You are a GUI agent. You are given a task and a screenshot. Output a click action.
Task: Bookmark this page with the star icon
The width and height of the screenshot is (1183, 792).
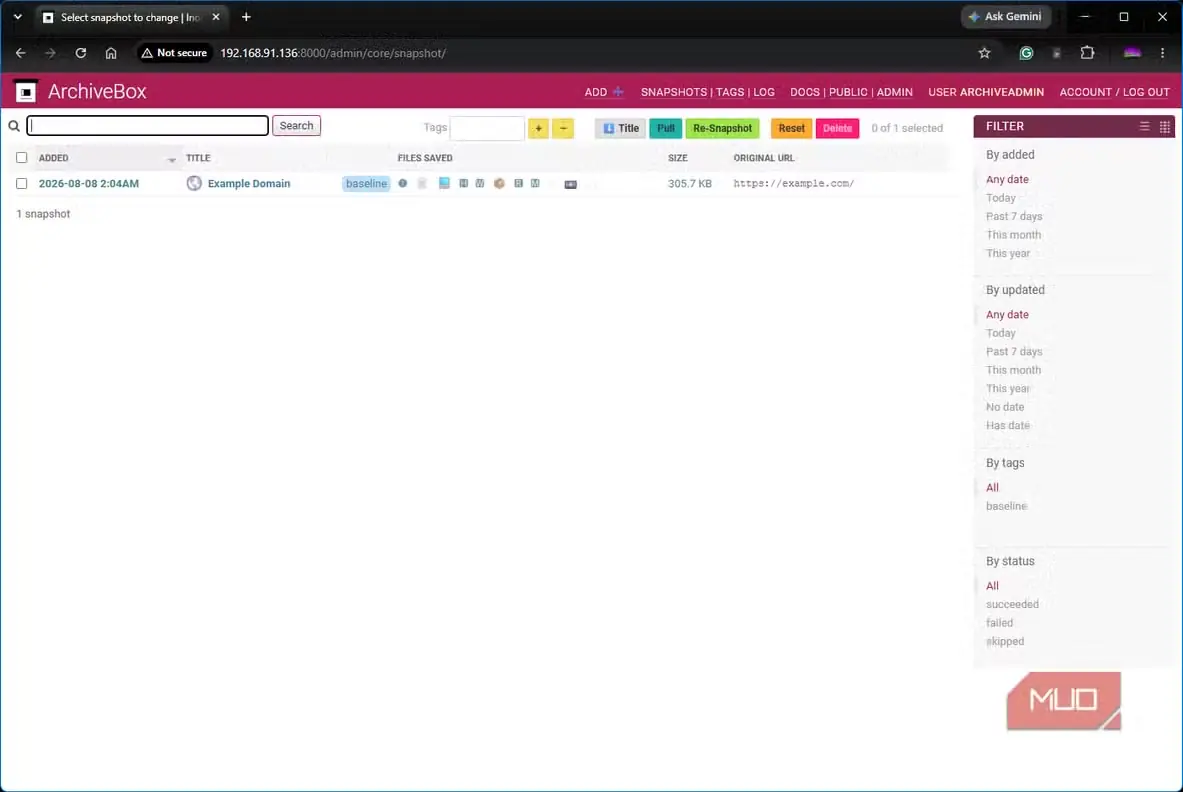(x=985, y=53)
